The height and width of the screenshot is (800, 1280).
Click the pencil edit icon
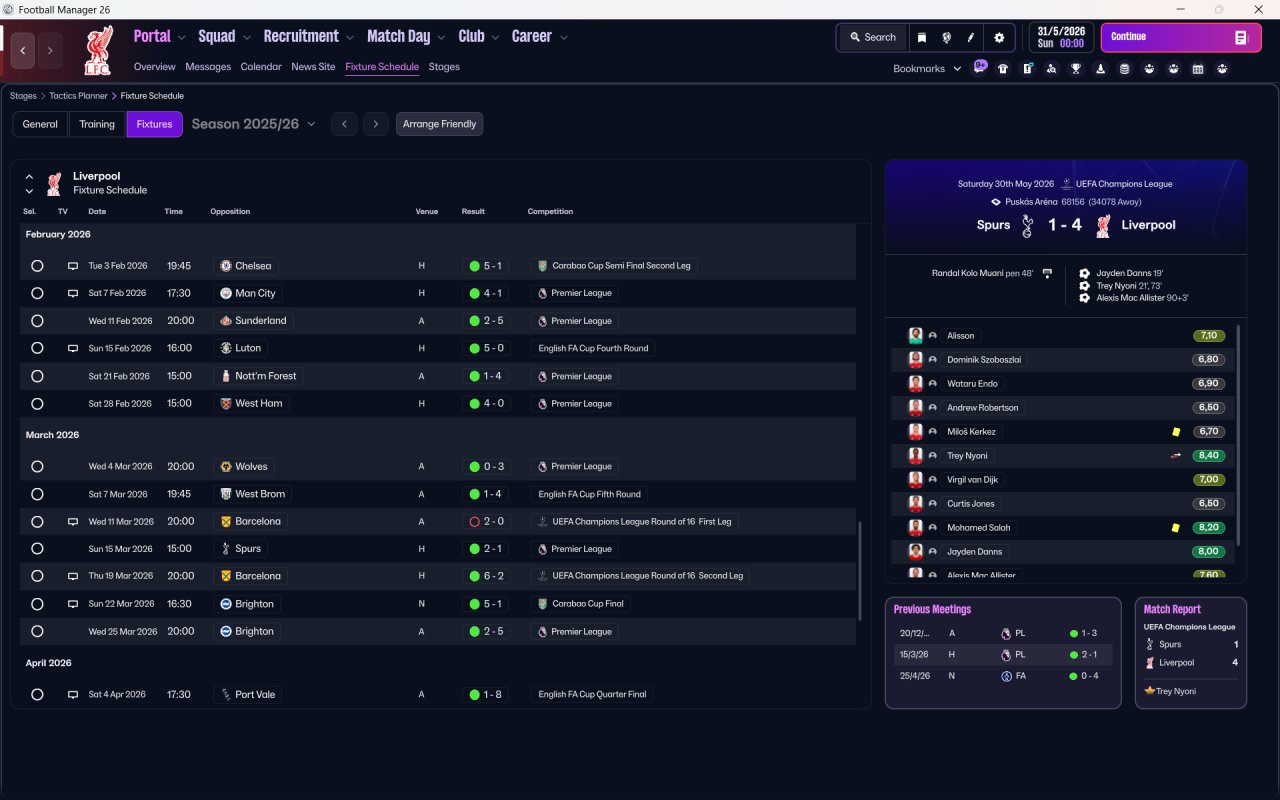[x=971, y=37]
